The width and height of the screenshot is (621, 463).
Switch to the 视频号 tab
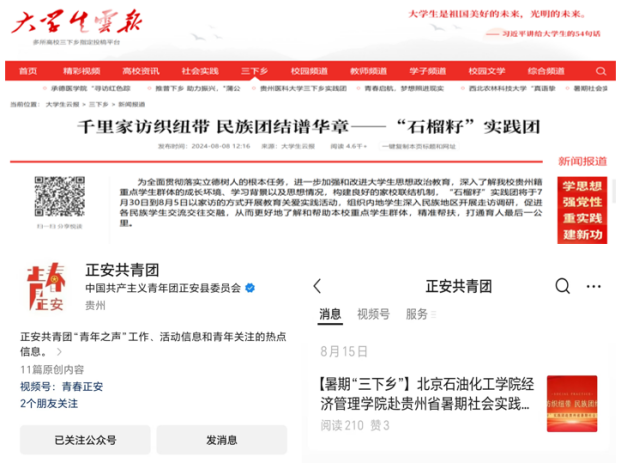point(374,314)
